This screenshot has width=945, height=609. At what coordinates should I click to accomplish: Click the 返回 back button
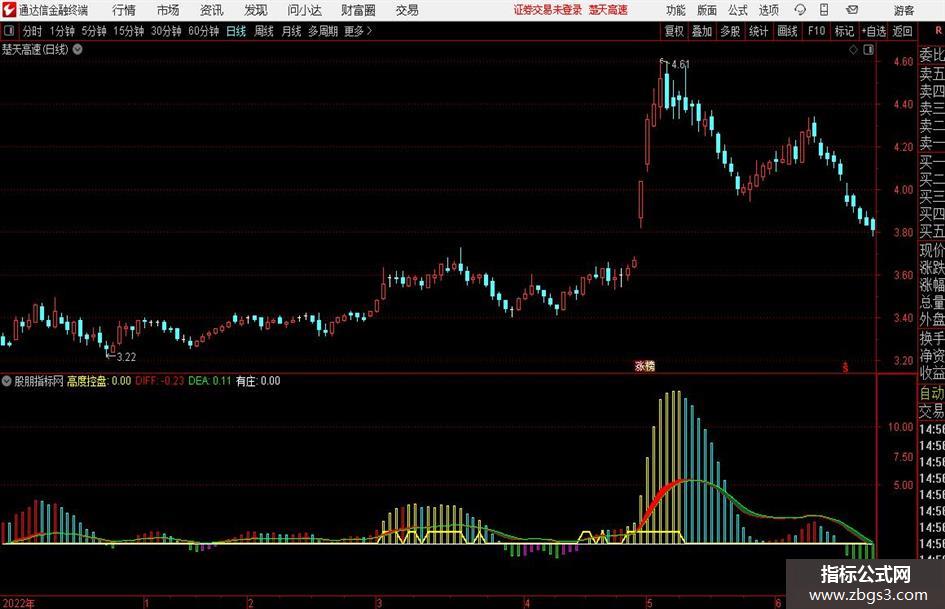click(902, 31)
